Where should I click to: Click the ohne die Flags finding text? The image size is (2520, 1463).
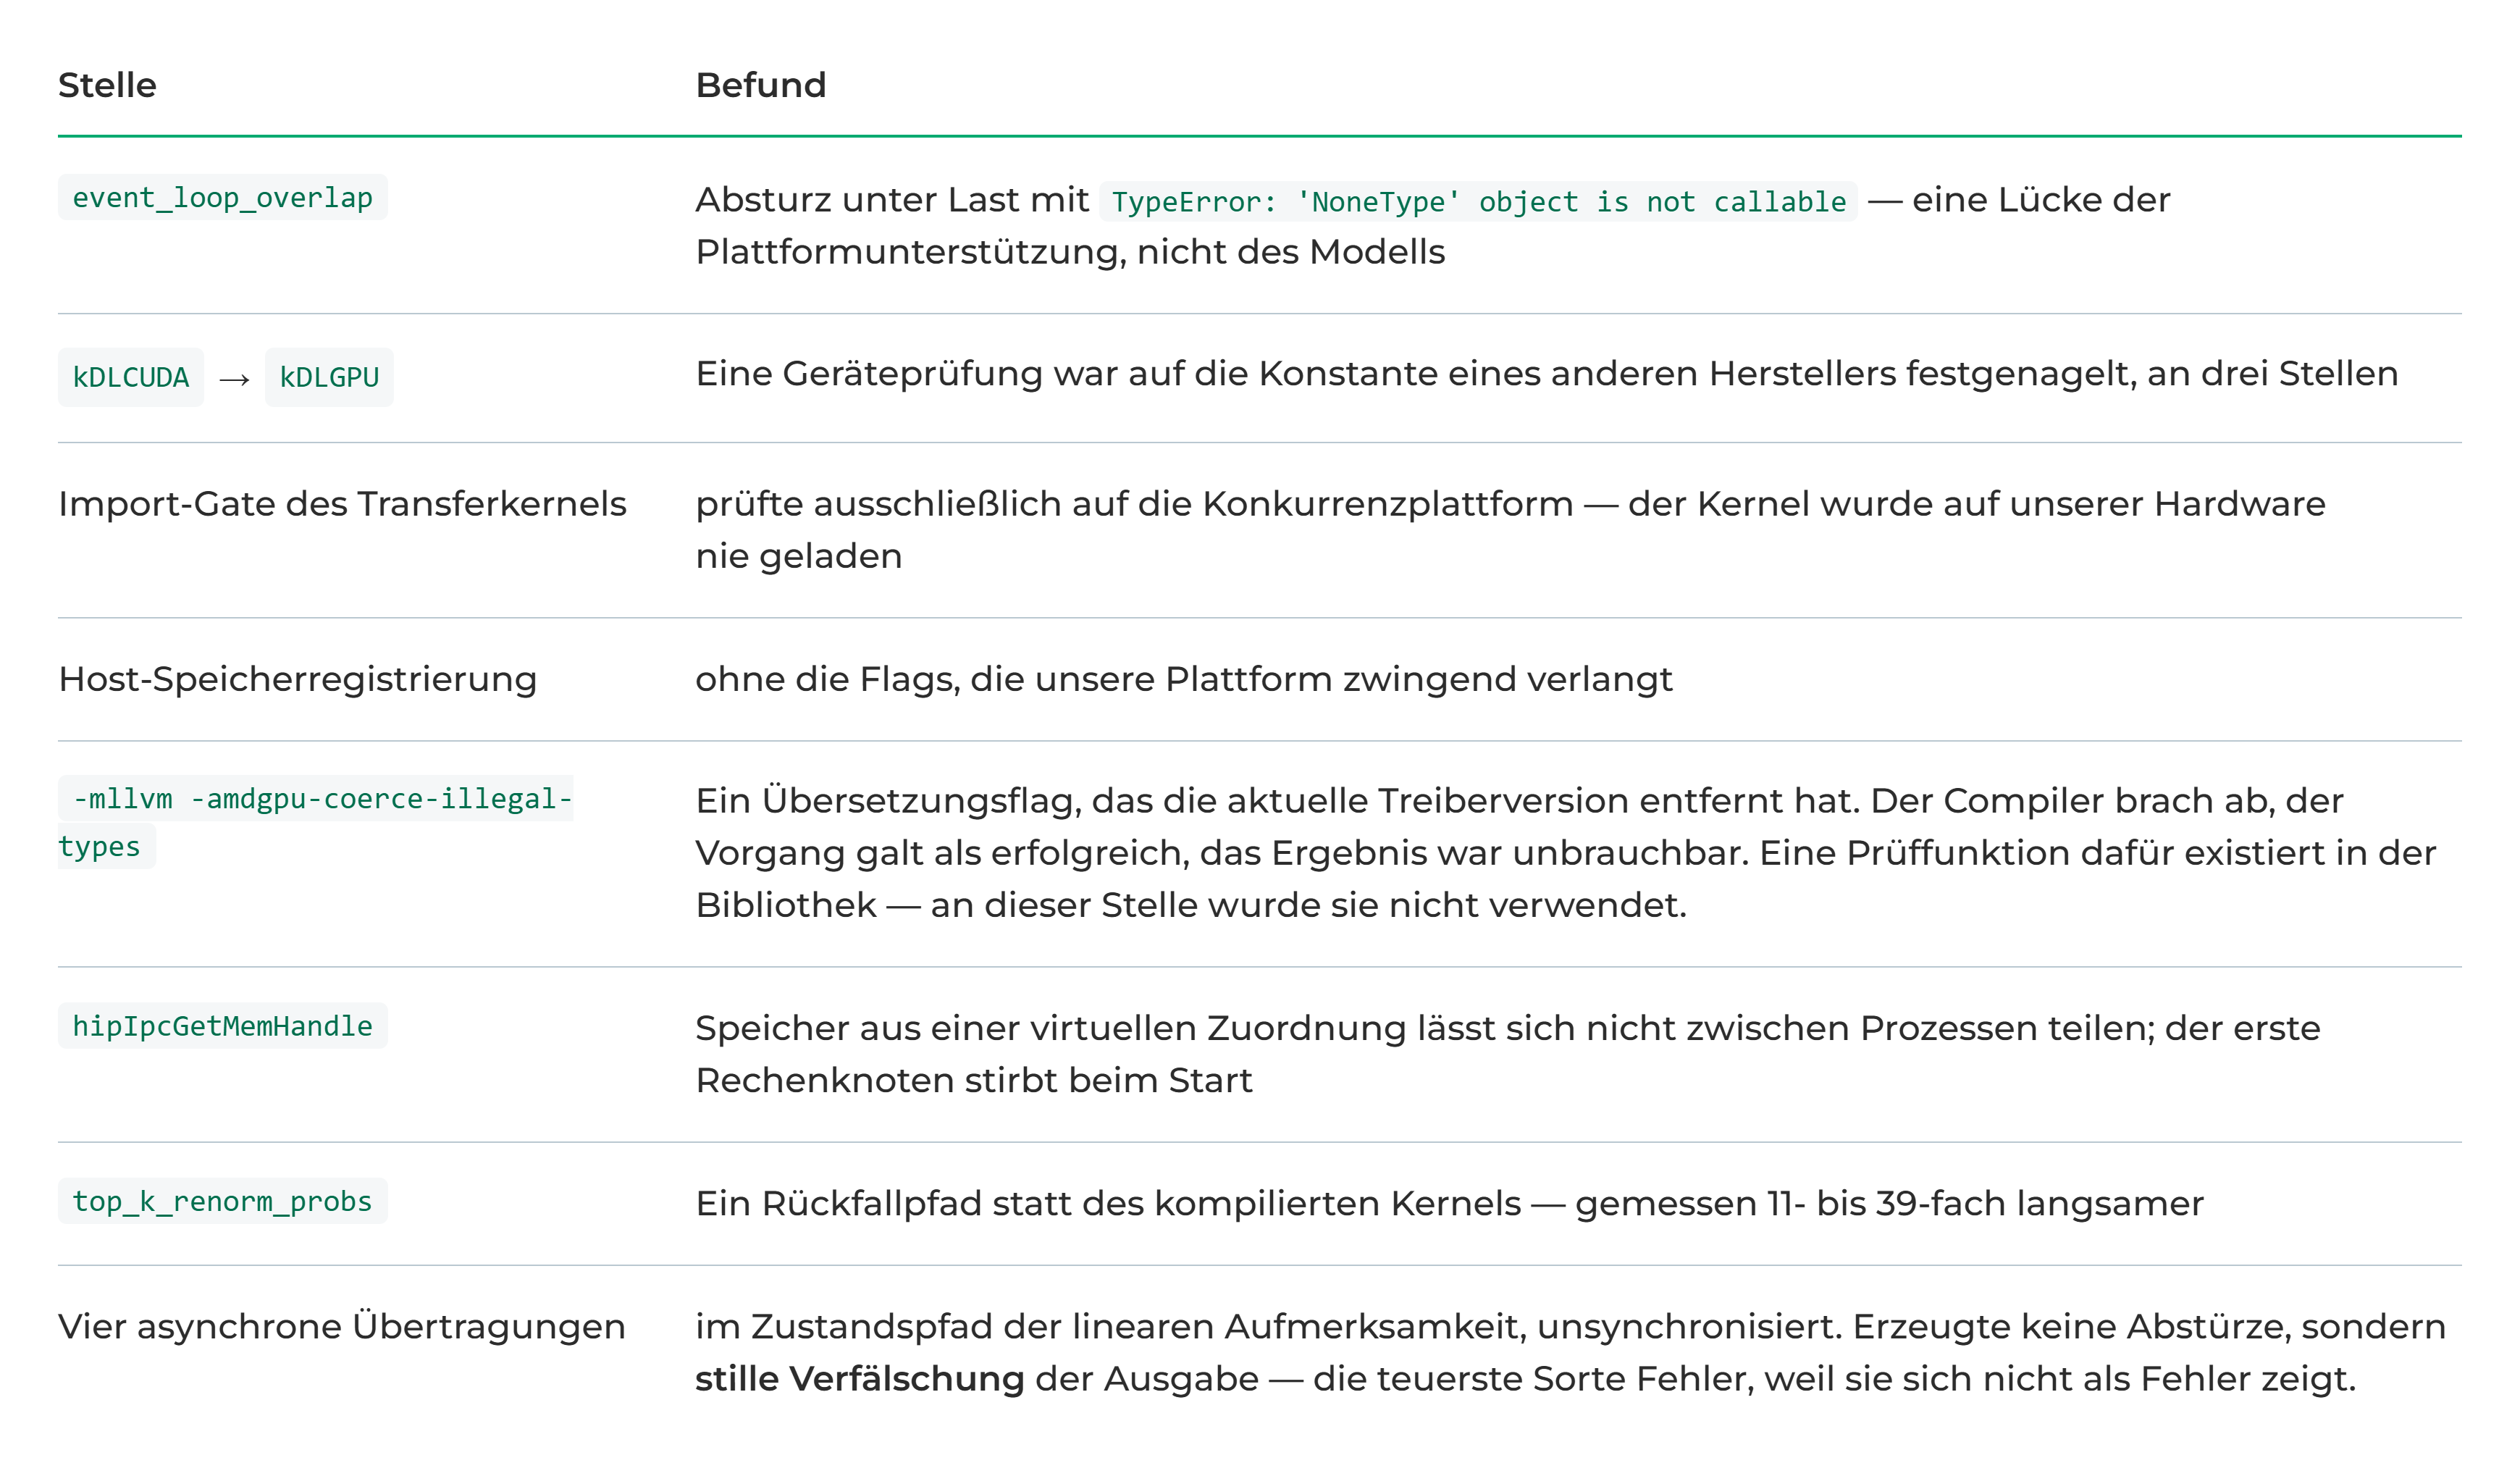pos(1184,680)
